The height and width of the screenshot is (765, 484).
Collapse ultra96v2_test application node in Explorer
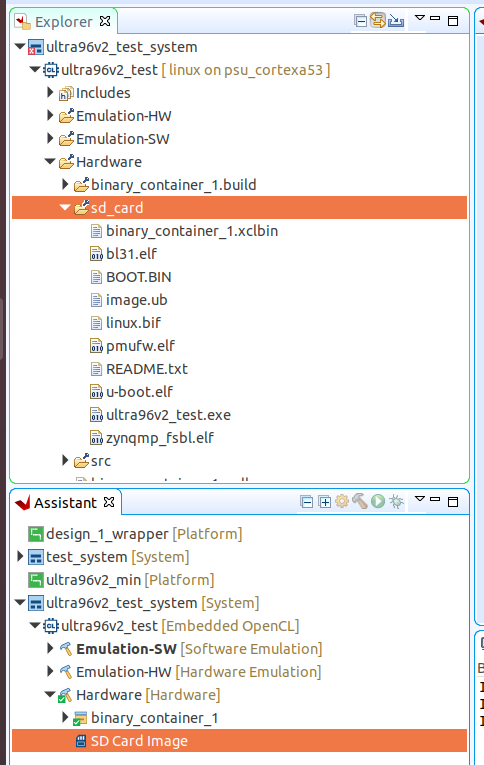(x=35, y=70)
